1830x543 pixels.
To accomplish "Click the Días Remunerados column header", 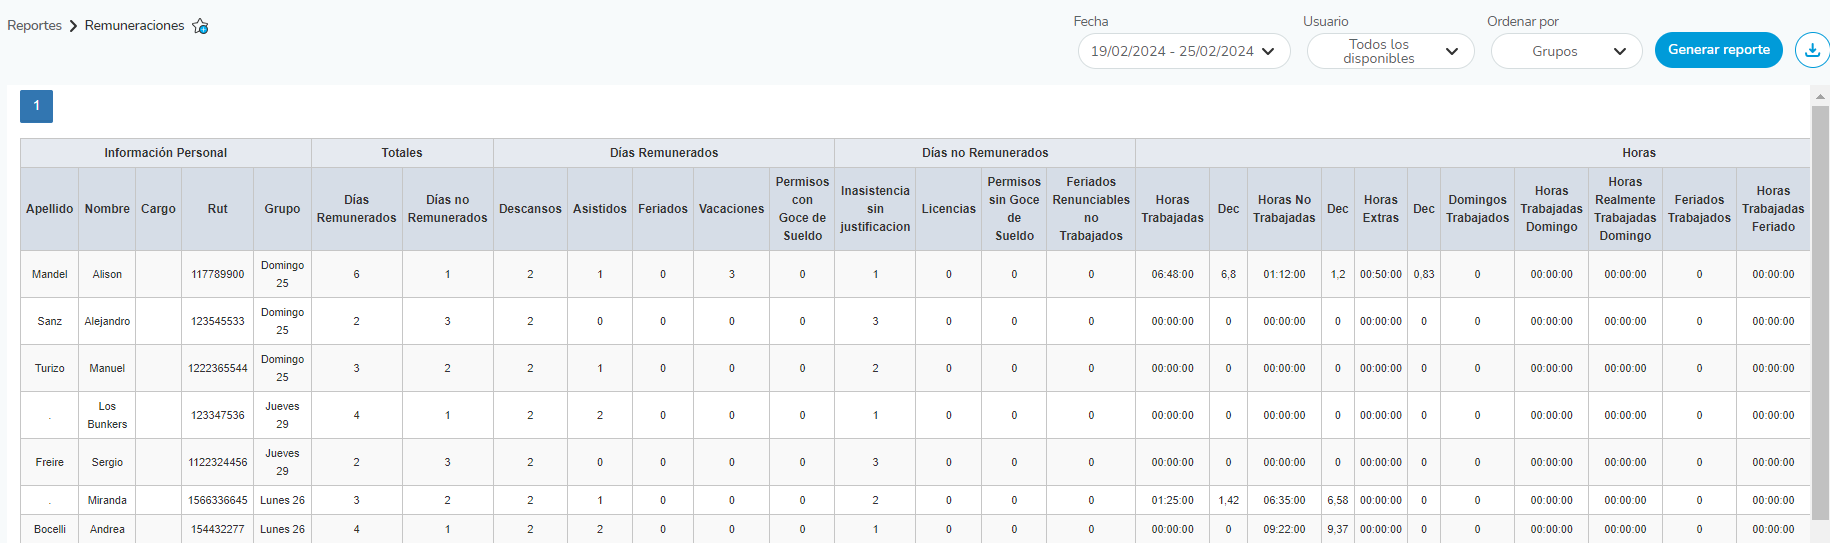I will tap(356, 209).
